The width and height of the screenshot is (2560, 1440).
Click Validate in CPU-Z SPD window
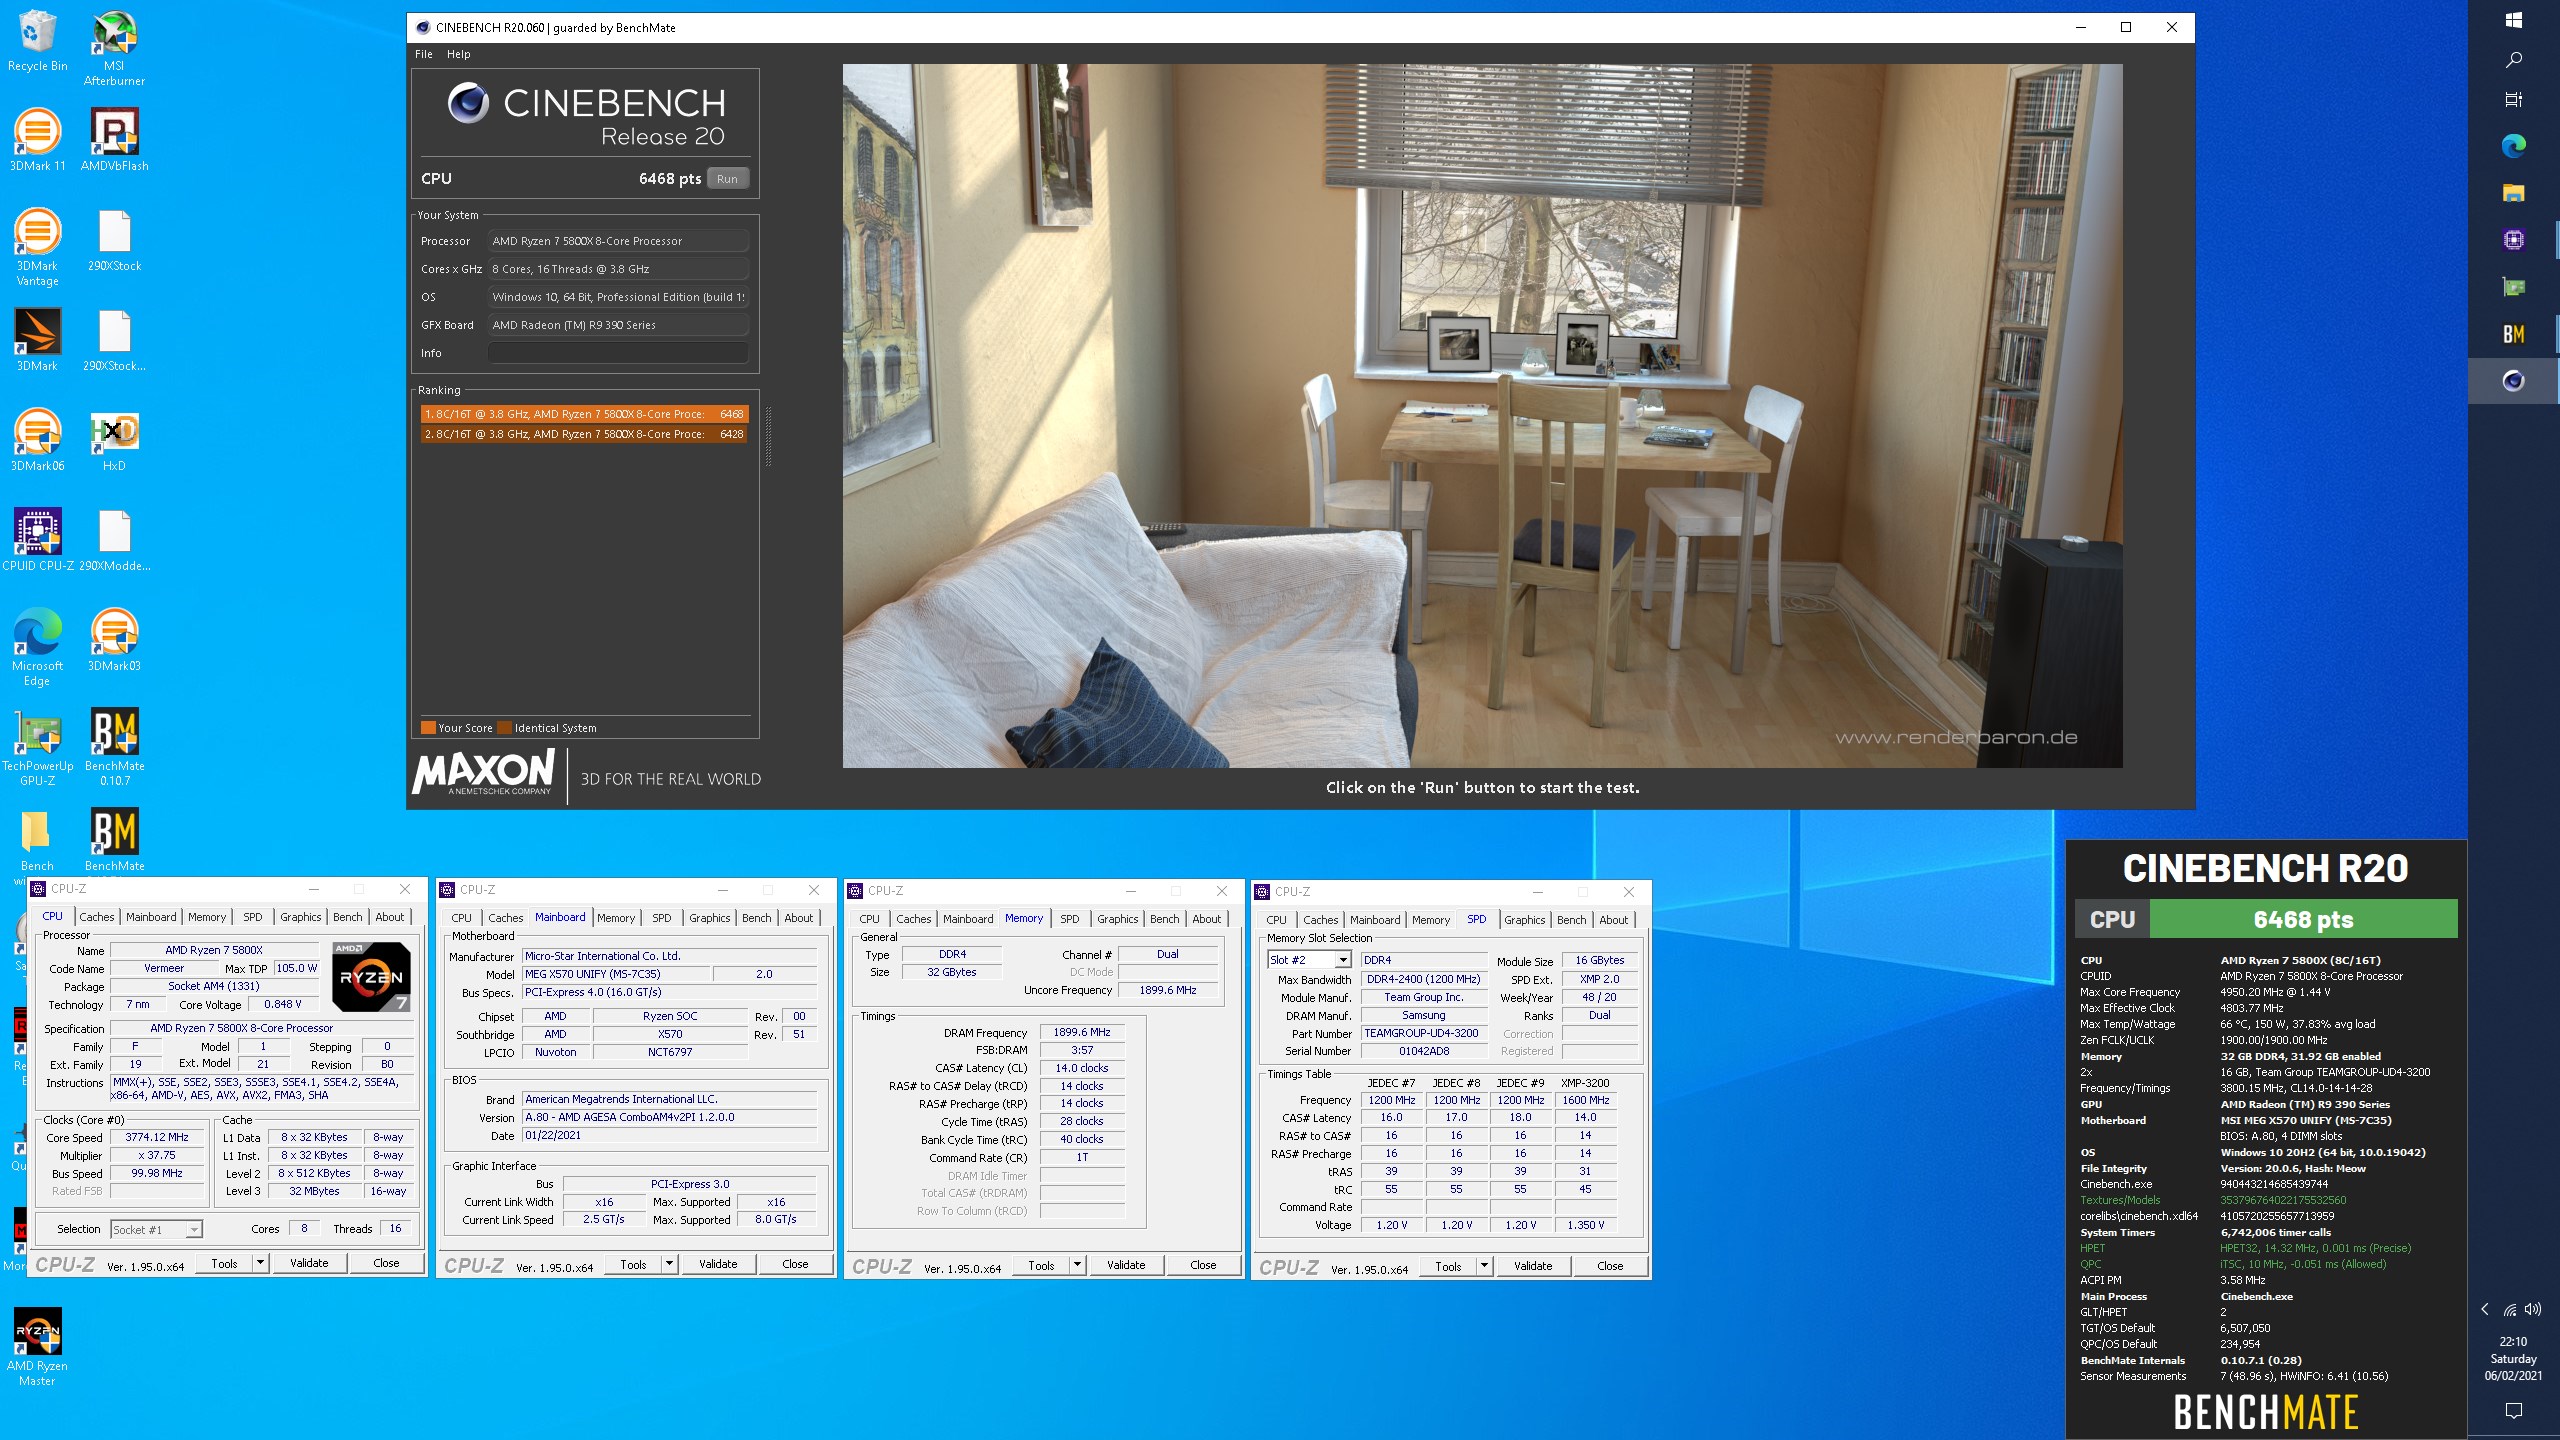(1533, 1266)
